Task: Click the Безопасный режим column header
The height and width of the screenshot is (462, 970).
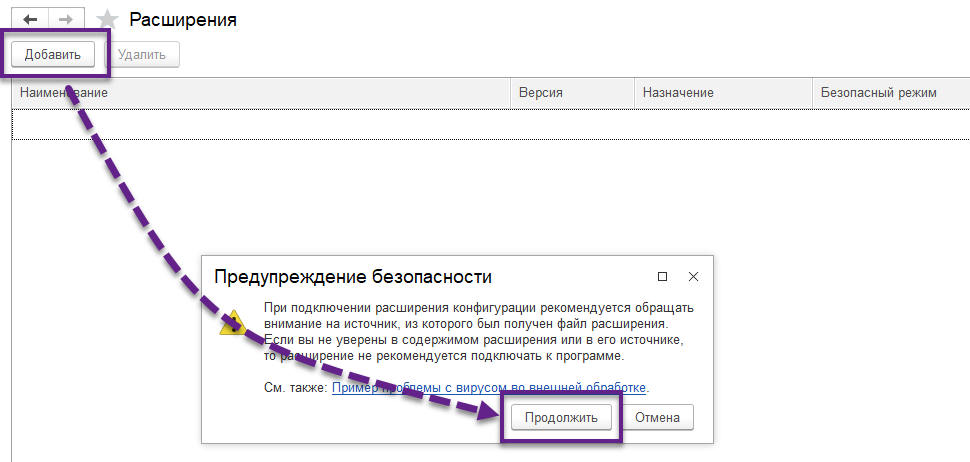Action: click(890, 93)
